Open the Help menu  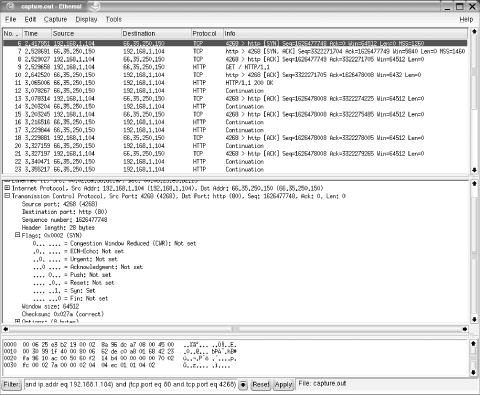(x=466, y=19)
